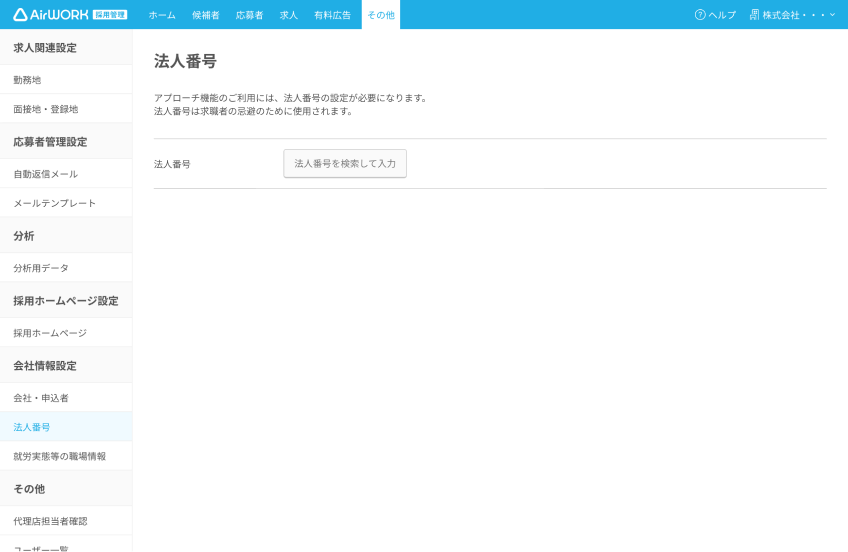This screenshot has width=848, height=552.
Task: Click その他 section heading in sidebar
Action: tap(29, 489)
